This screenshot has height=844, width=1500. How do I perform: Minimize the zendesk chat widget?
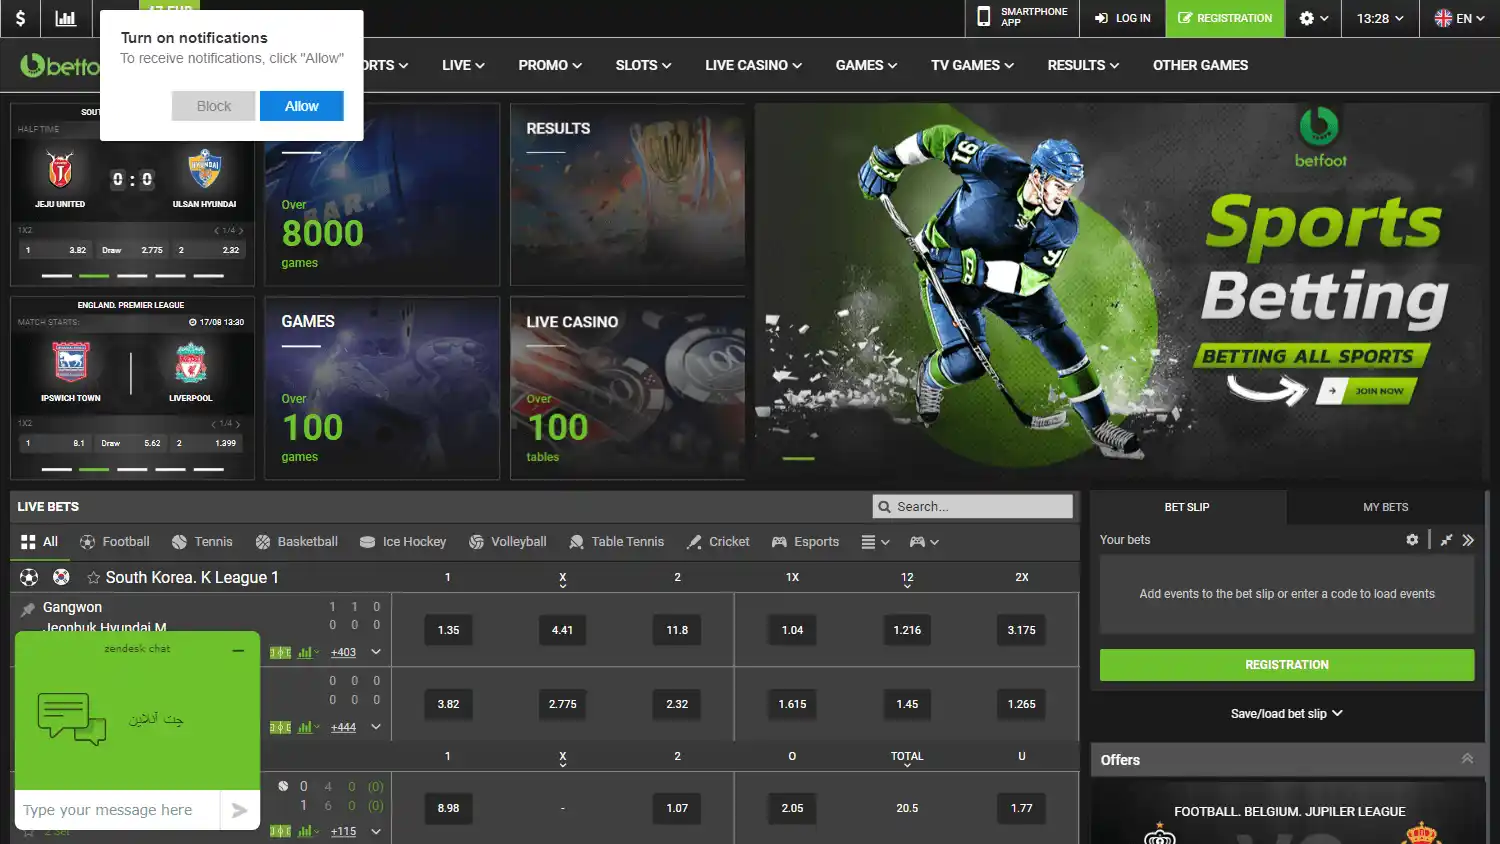pyautogui.click(x=238, y=650)
